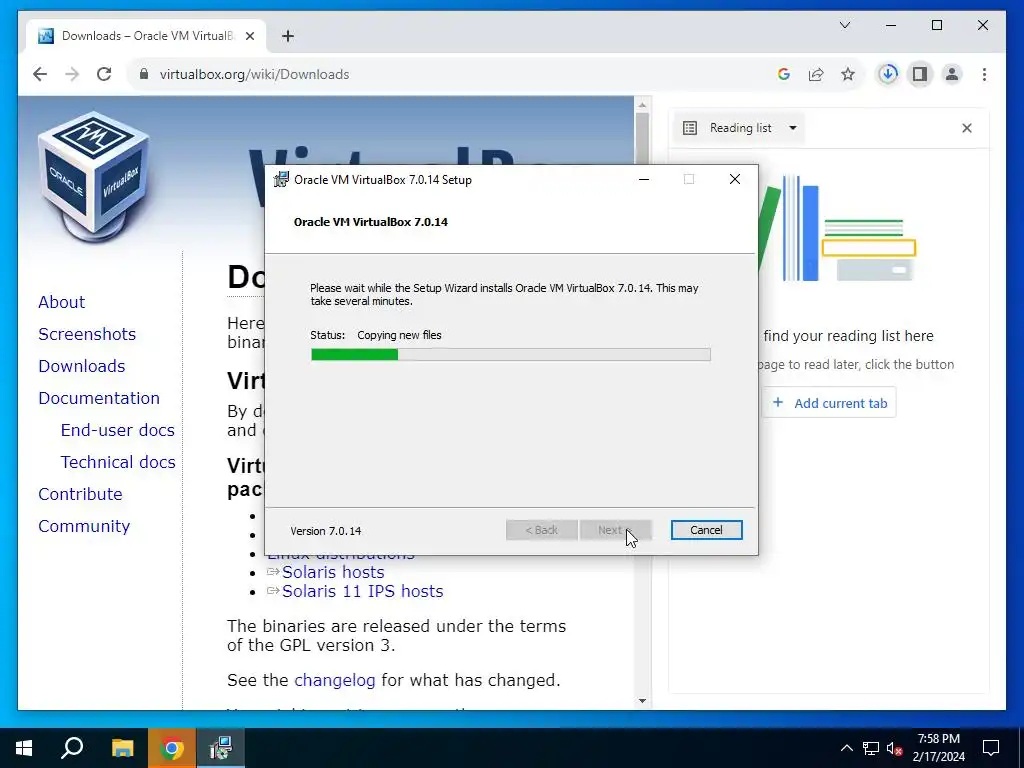This screenshot has height=768, width=1024.
Task: Open the Contribute sidebar link
Action: [80, 494]
